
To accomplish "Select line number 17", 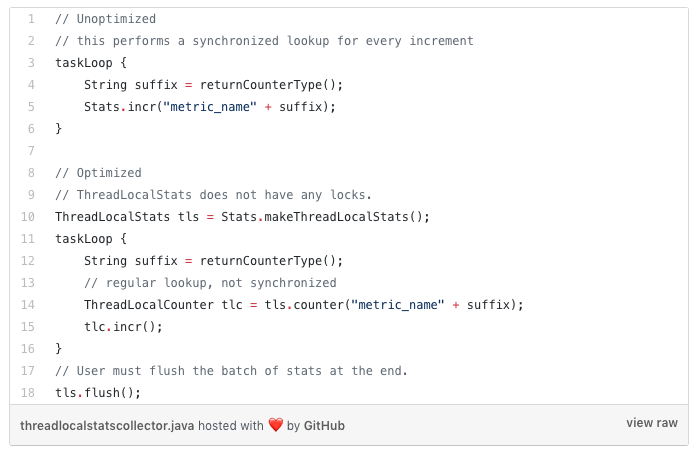I will (x=28, y=371).
